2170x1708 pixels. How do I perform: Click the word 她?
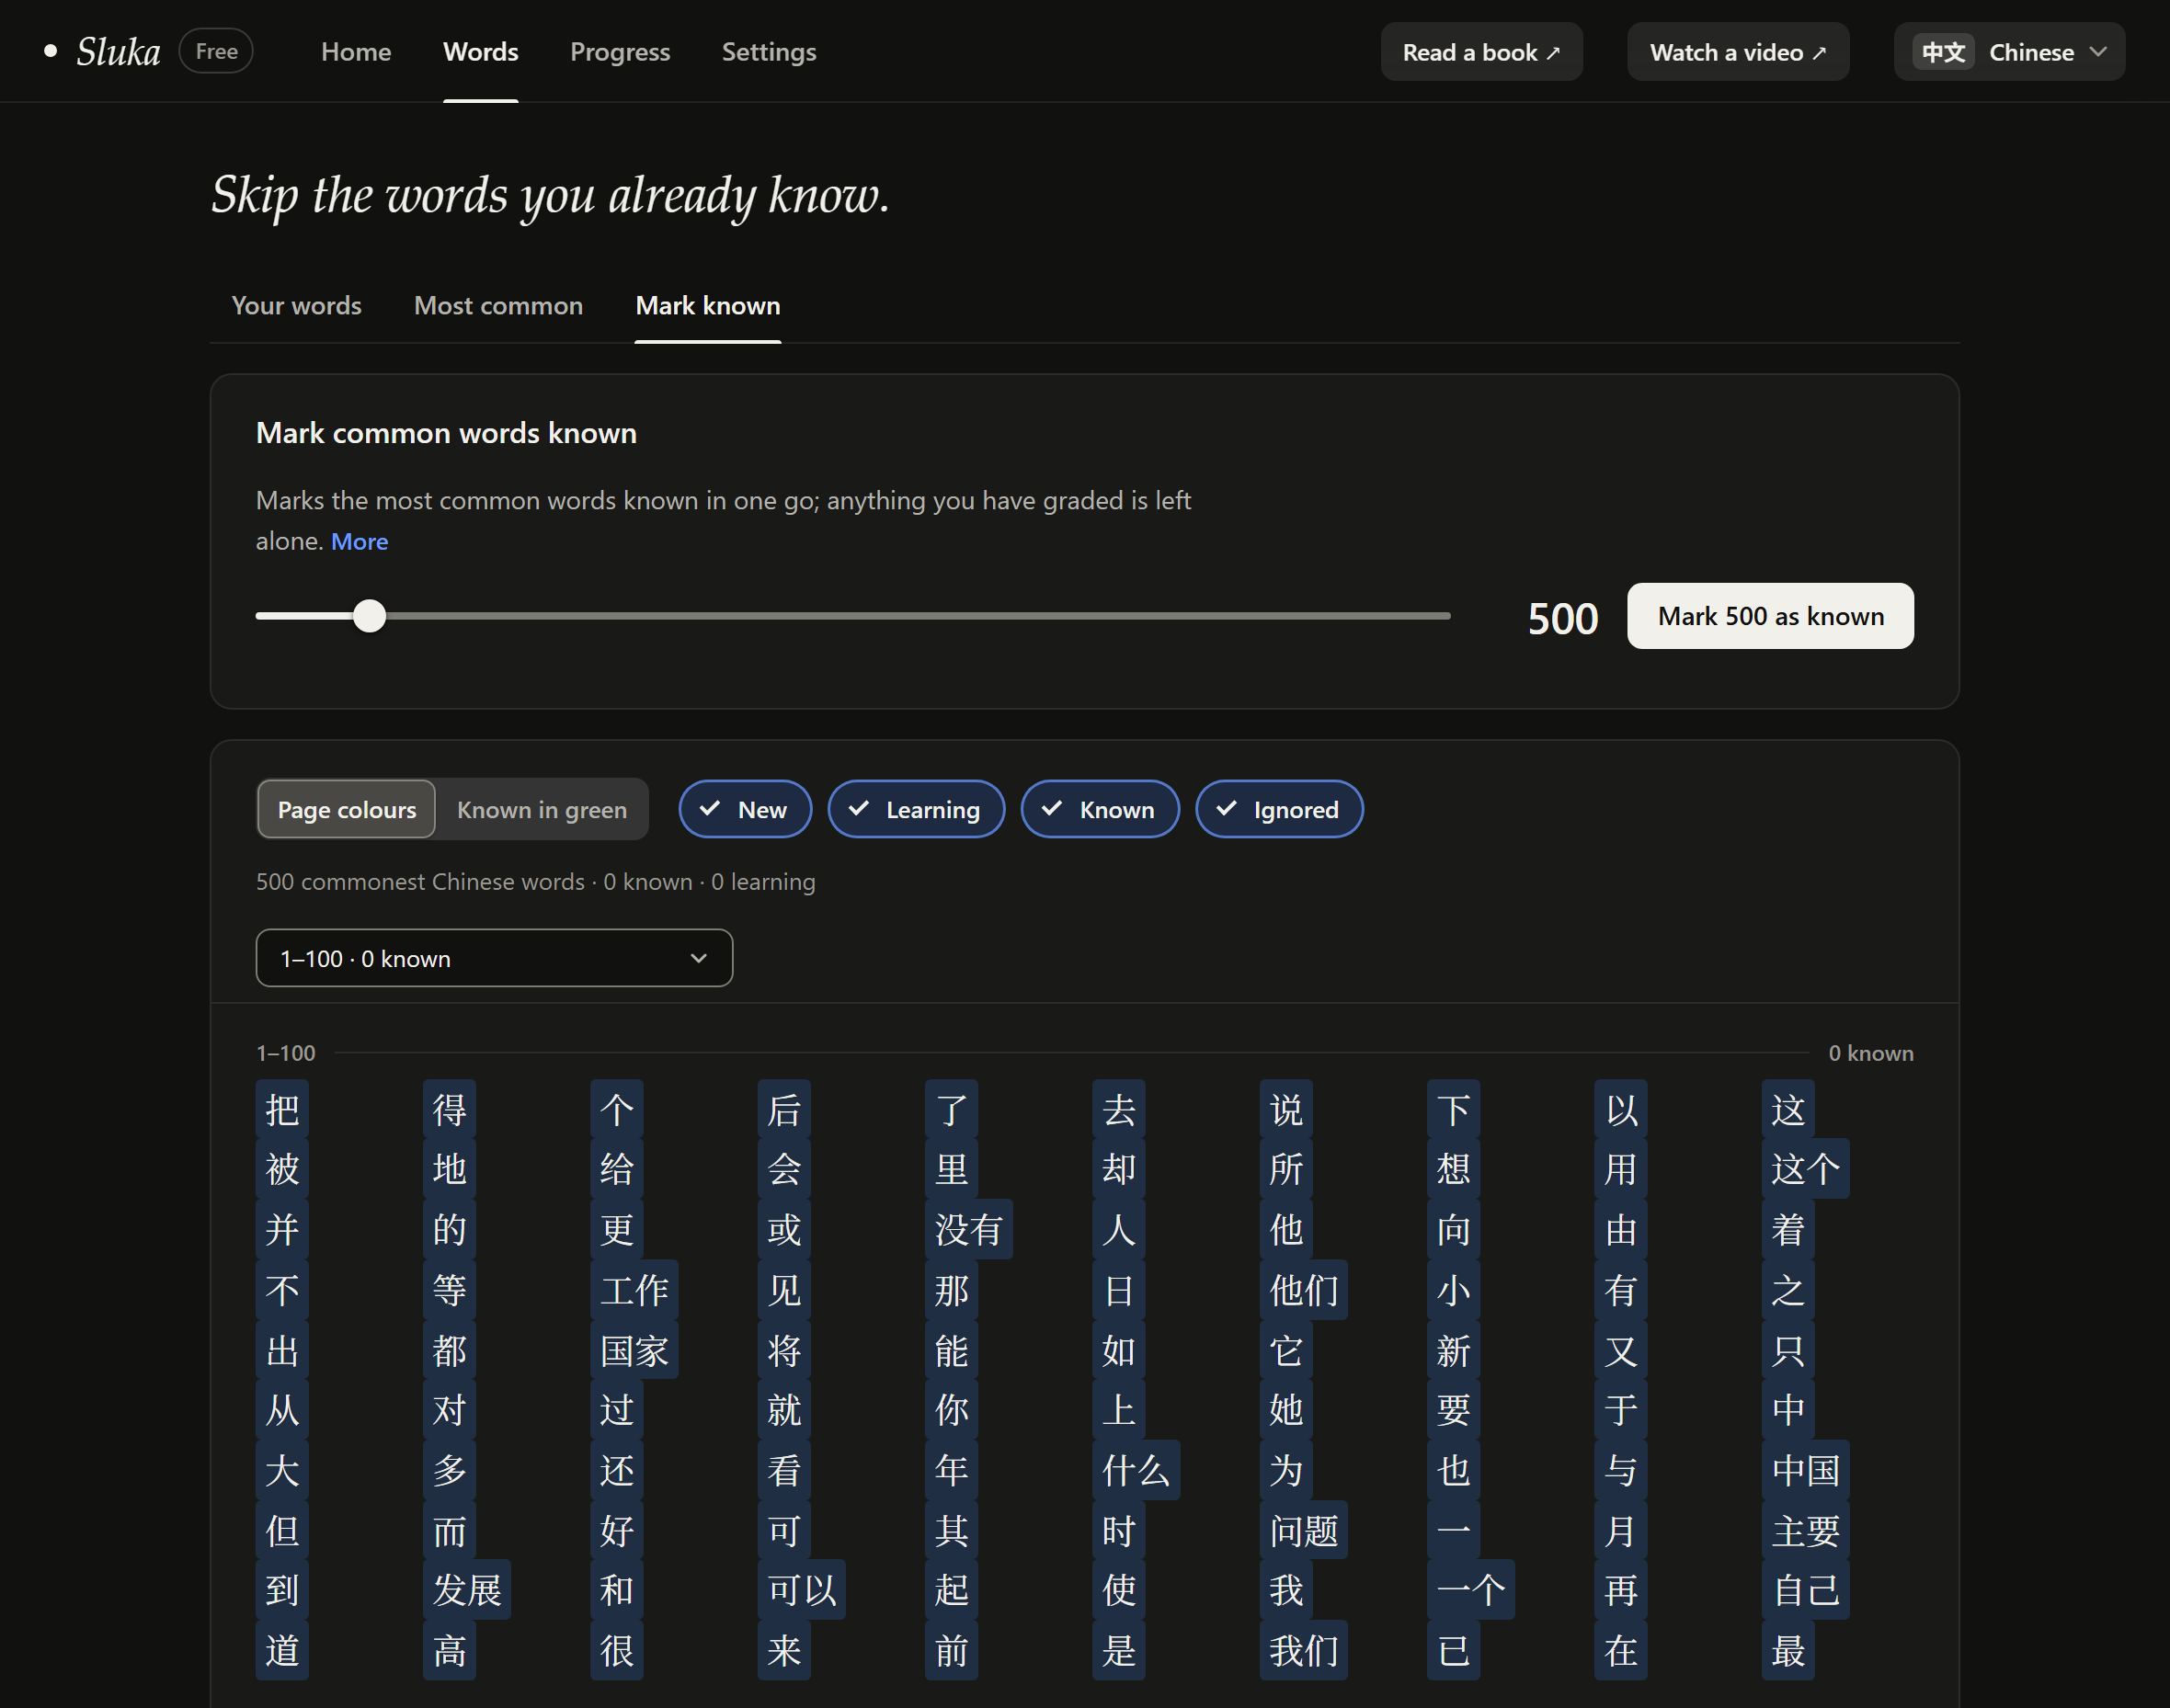(1286, 1410)
